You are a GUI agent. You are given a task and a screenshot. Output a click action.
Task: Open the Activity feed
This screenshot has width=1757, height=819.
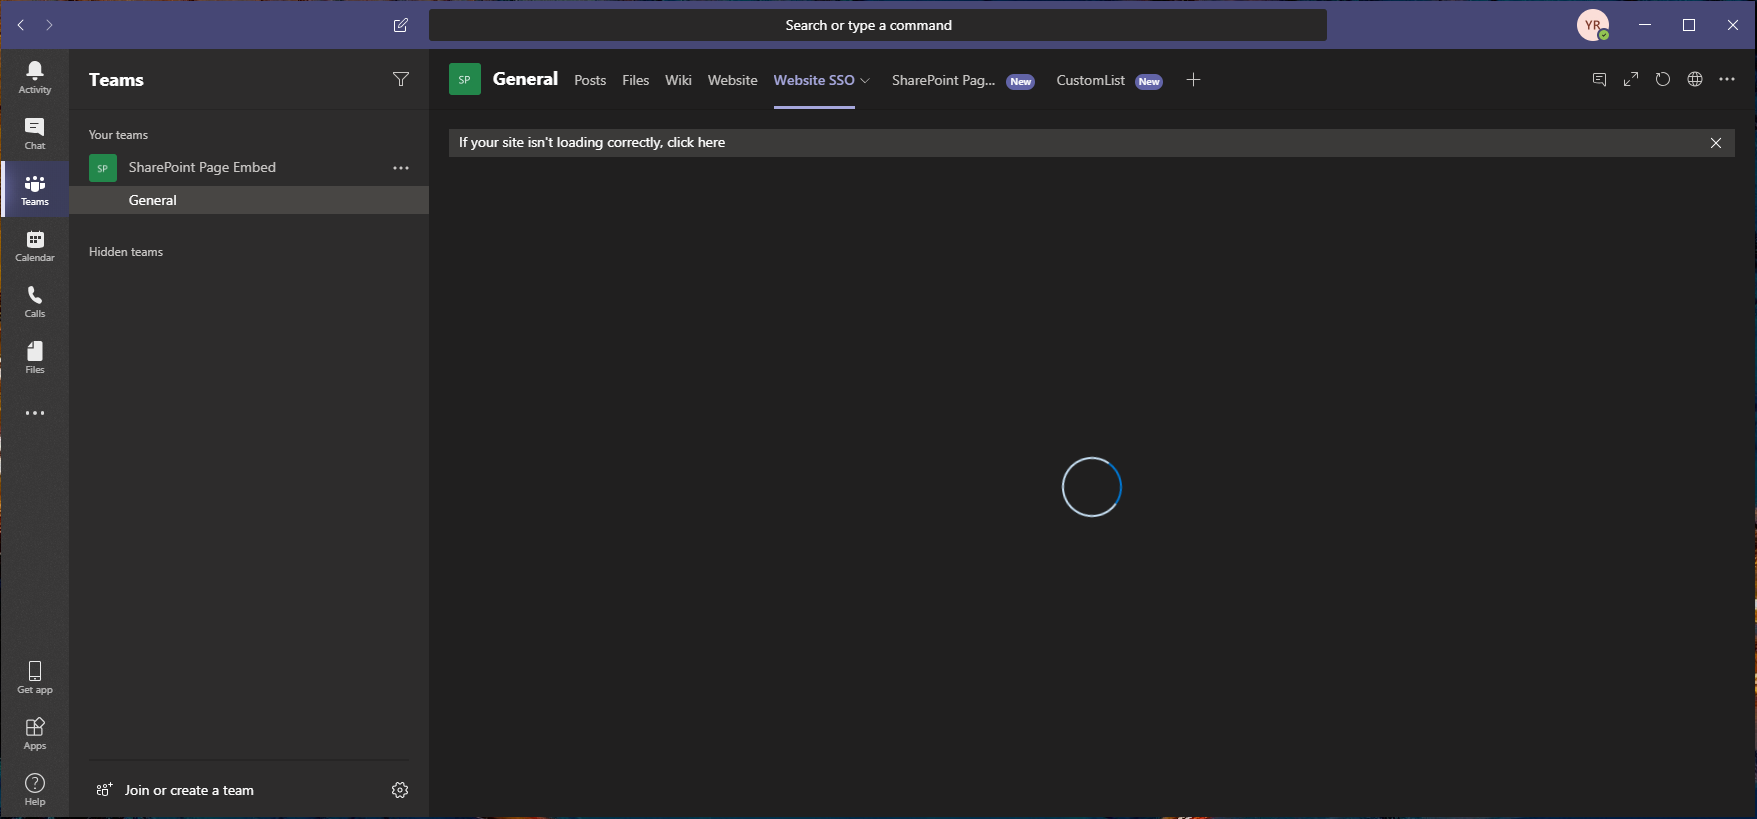[x=35, y=77]
